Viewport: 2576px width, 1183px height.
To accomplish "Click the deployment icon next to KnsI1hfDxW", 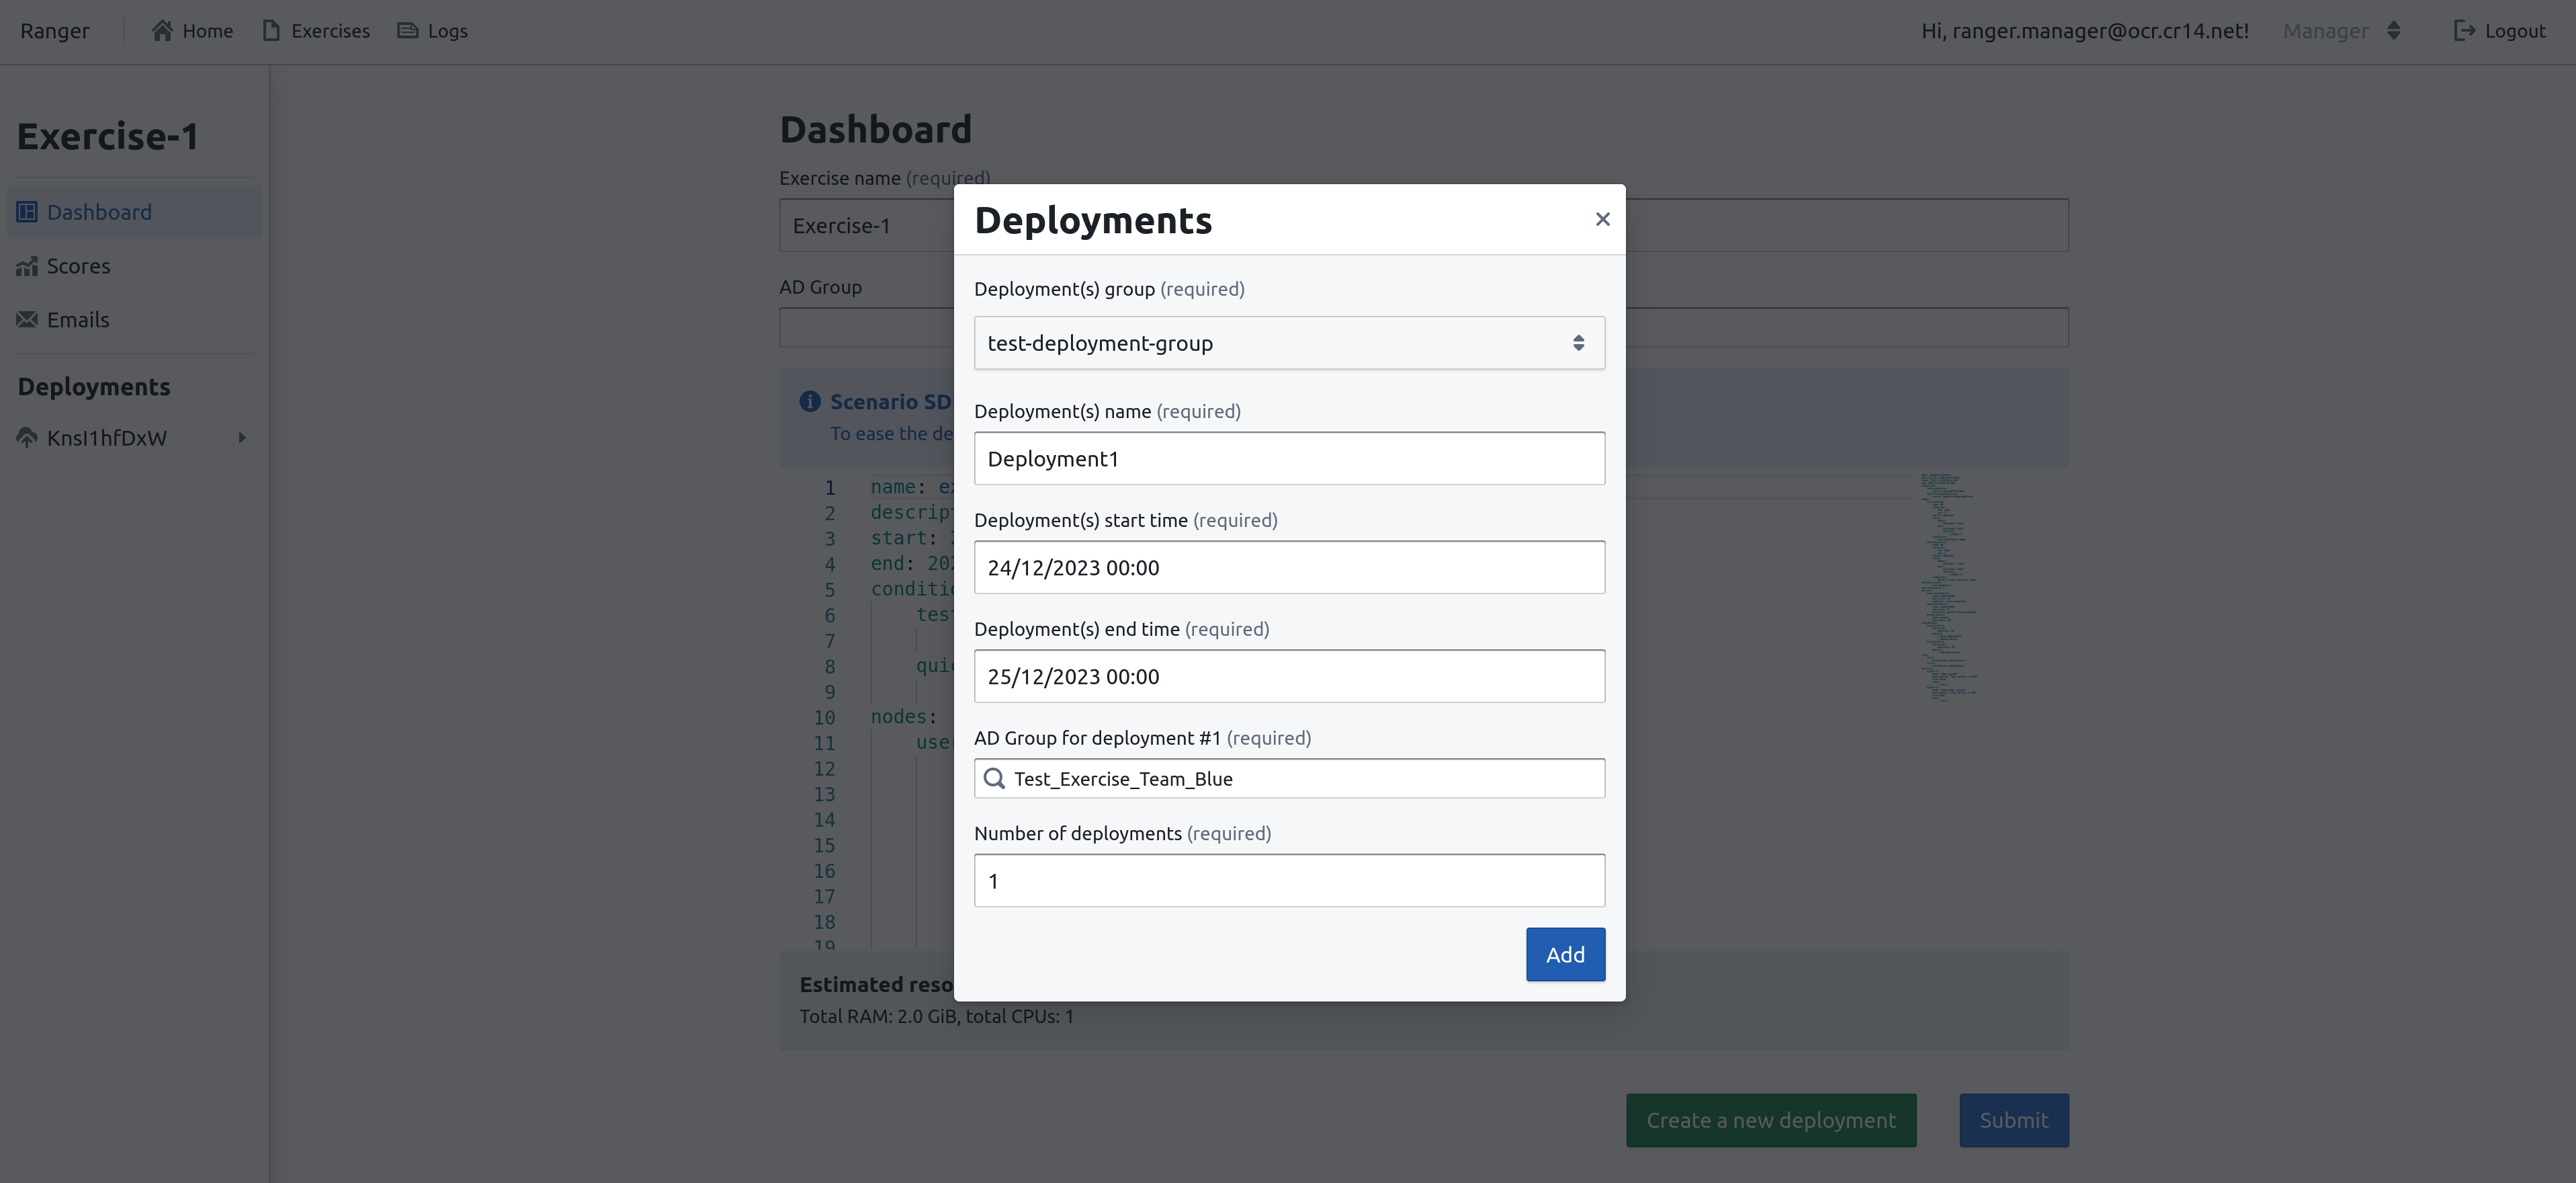I will tap(26, 437).
